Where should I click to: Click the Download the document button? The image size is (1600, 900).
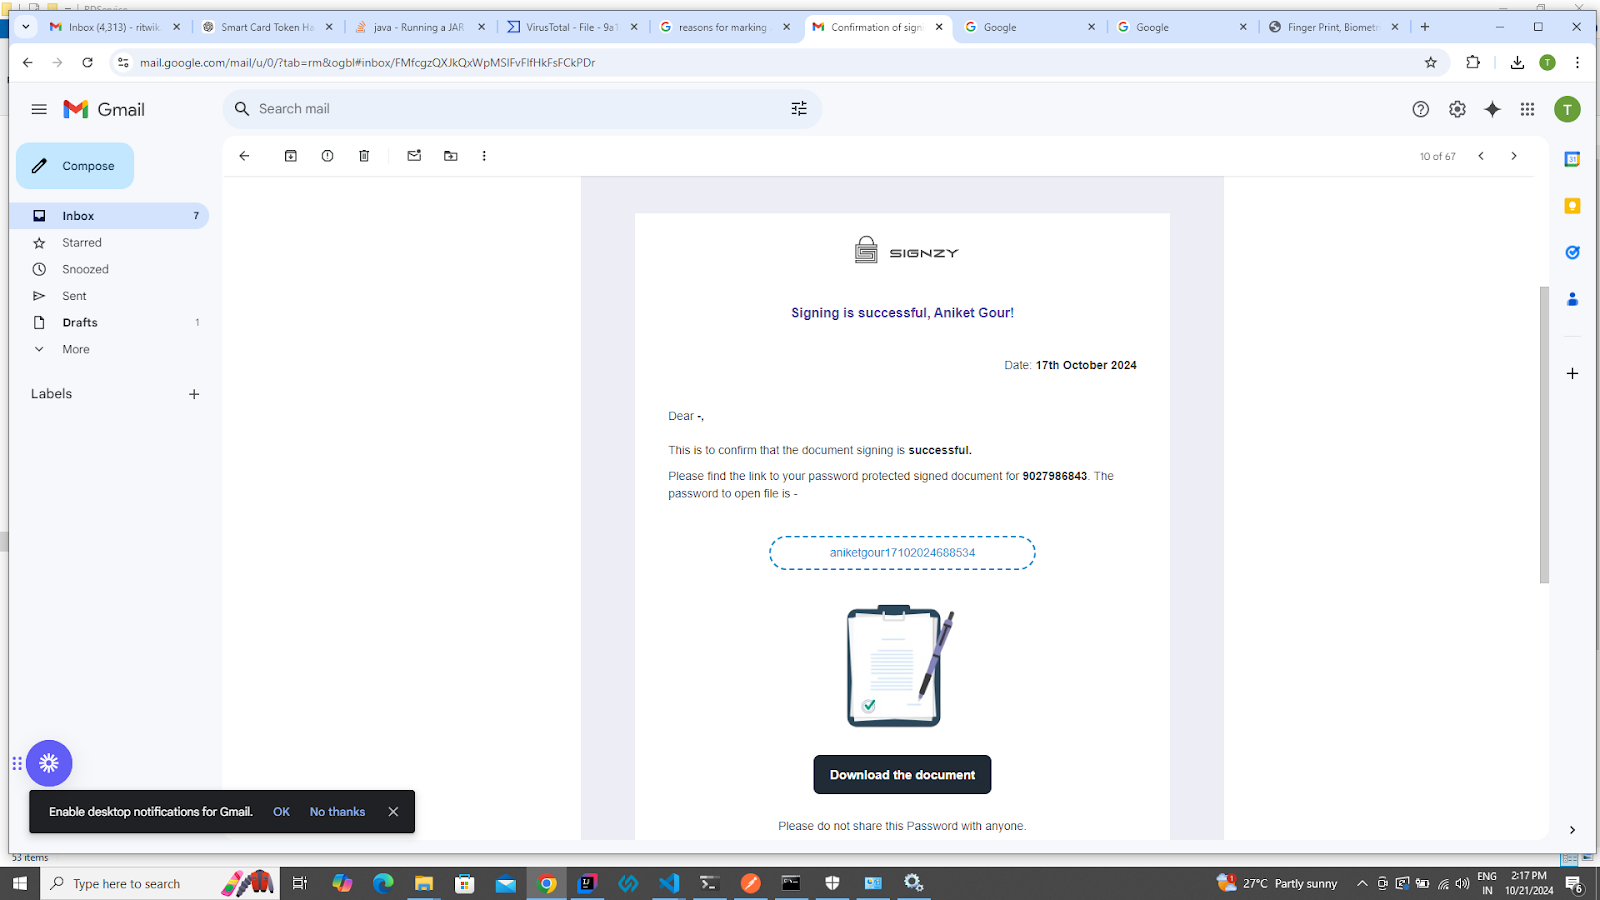pos(902,775)
